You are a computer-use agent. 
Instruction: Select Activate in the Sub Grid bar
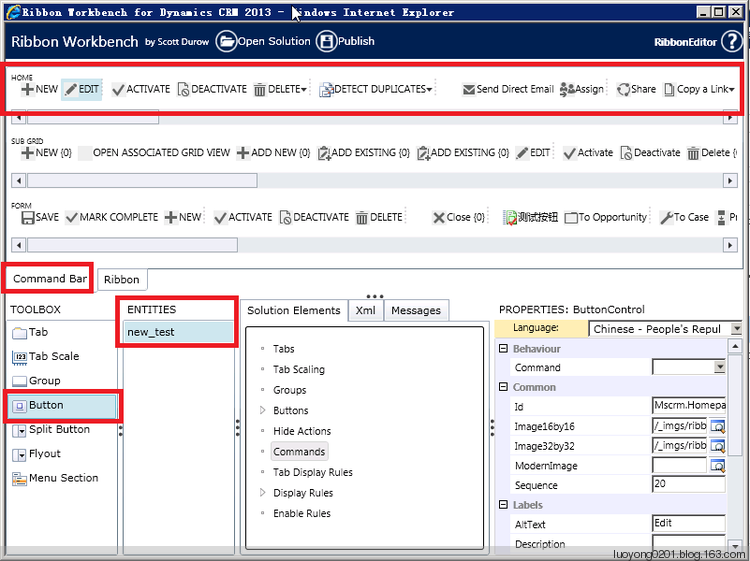click(x=588, y=153)
